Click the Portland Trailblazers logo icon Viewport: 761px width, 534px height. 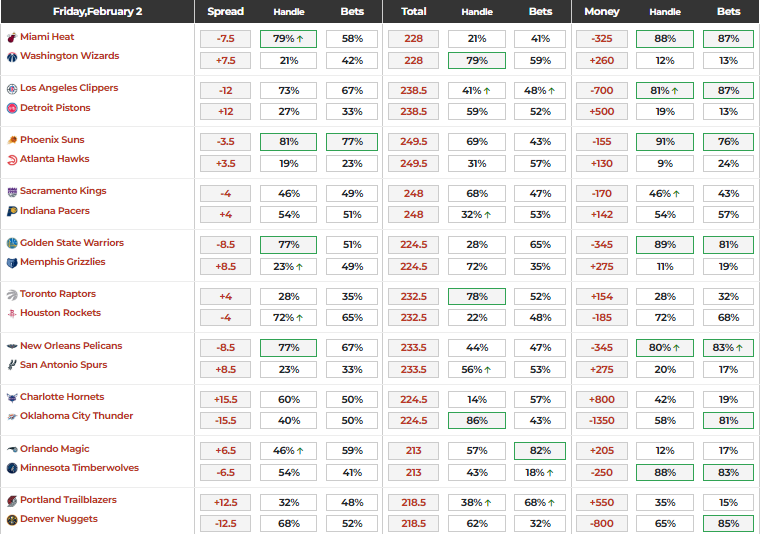12,500
